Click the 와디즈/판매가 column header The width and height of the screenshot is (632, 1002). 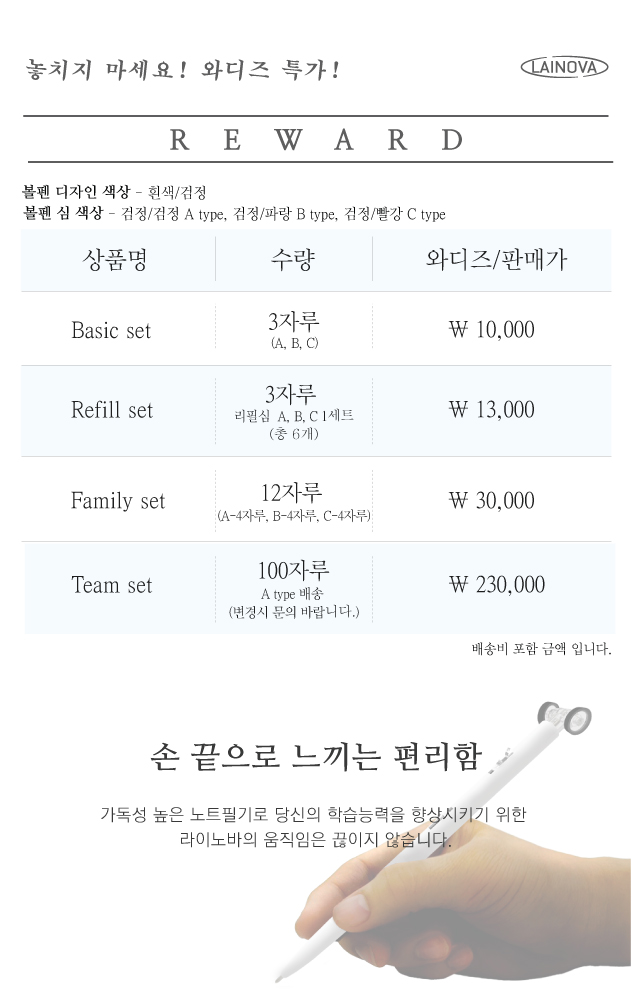click(x=497, y=259)
